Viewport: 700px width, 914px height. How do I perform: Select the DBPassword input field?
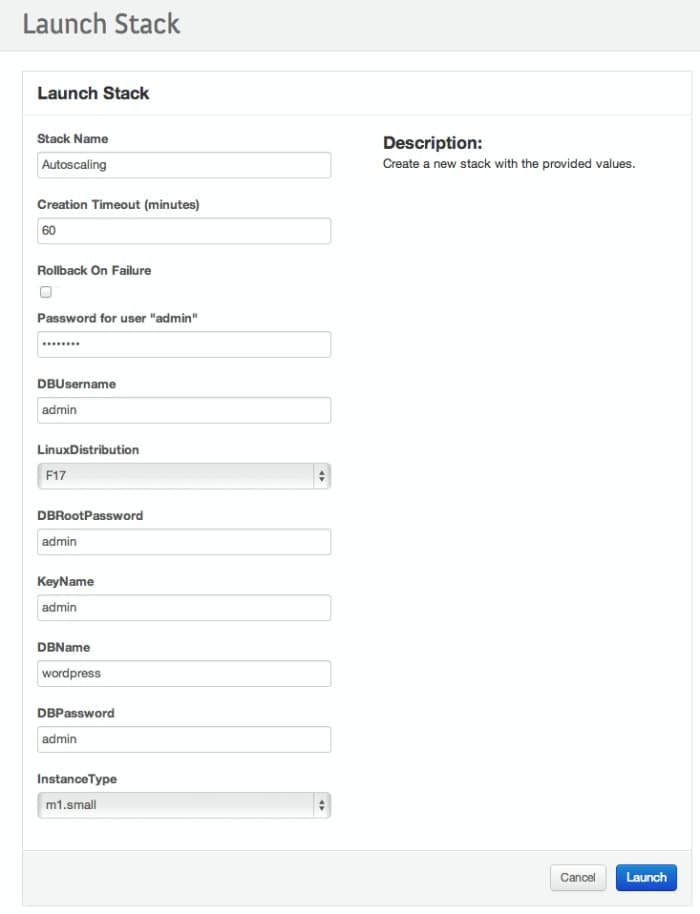point(183,740)
